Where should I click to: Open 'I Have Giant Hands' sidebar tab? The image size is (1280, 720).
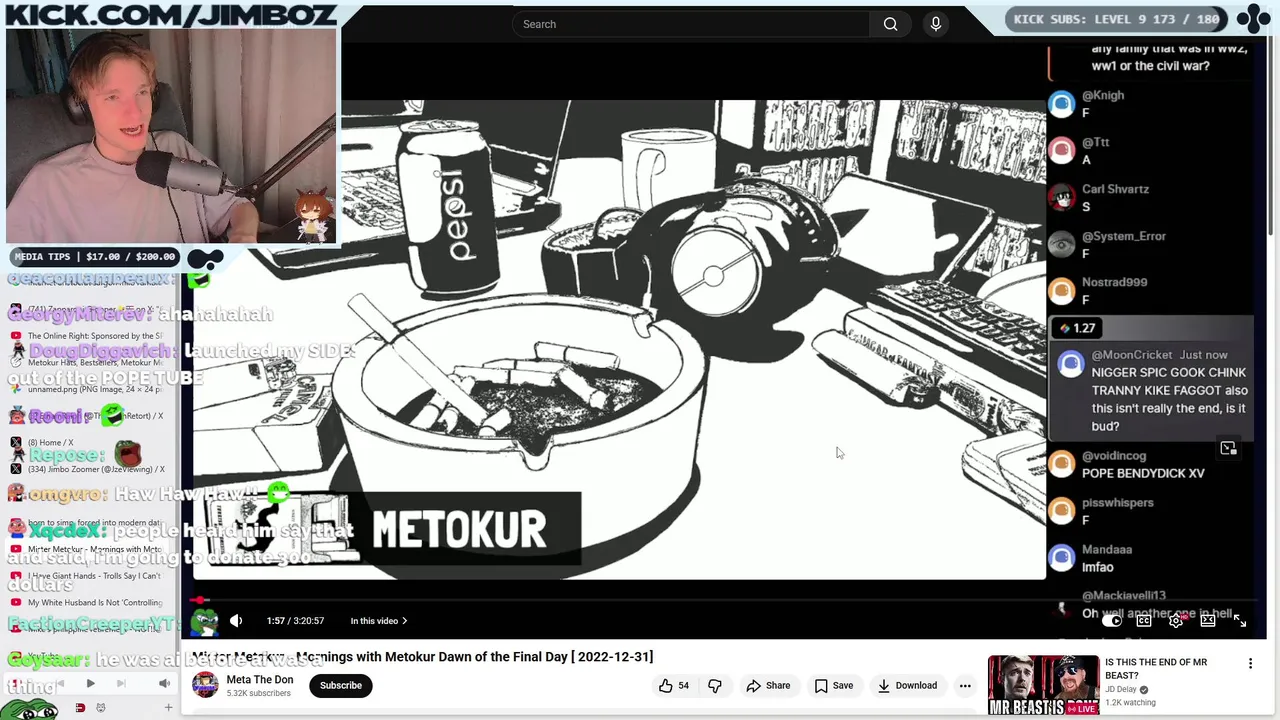point(88,576)
